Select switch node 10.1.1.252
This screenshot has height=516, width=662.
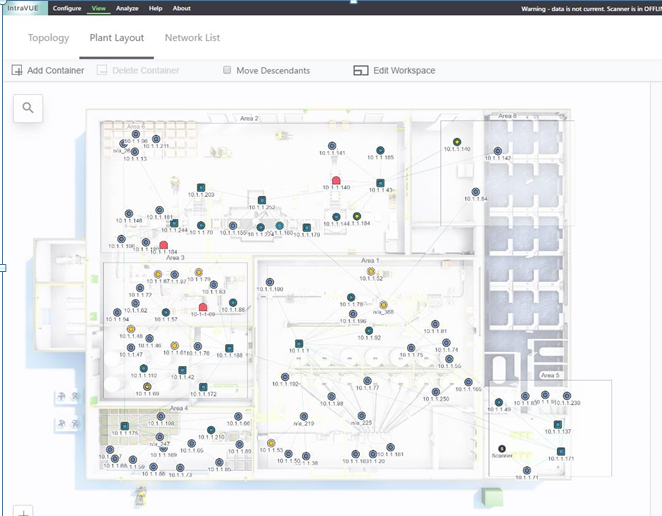[x=262, y=200]
